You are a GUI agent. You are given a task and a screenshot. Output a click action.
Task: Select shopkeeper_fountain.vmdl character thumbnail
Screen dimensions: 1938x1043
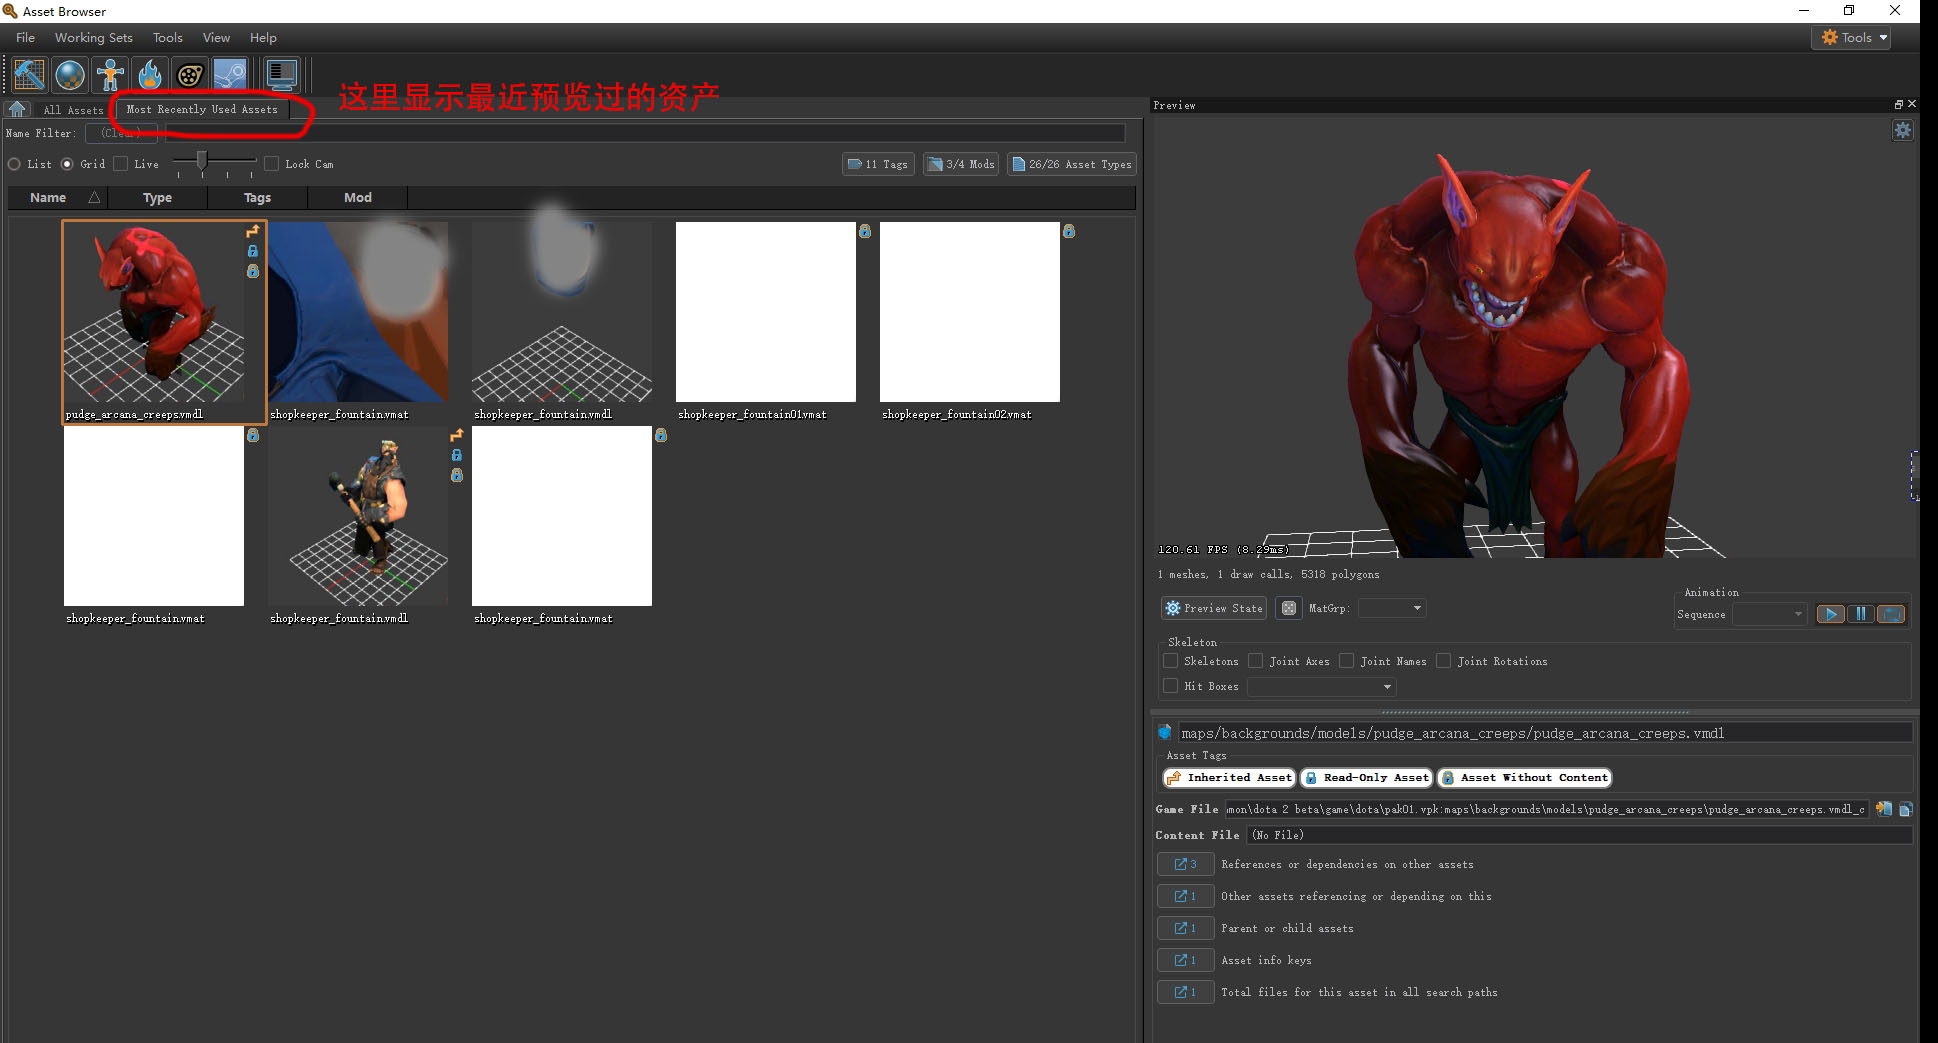[x=358, y=516]
